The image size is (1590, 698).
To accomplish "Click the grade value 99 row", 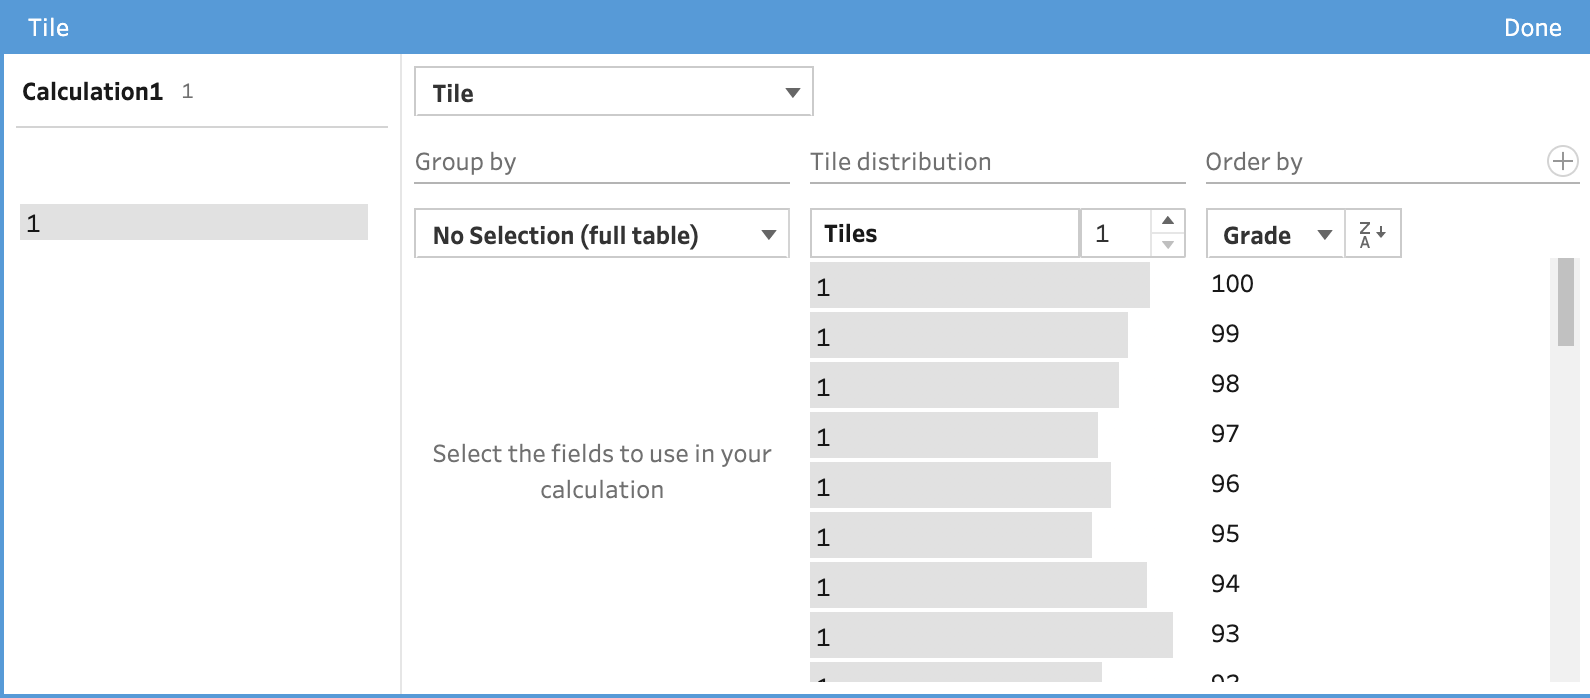I will [1225, 334].
